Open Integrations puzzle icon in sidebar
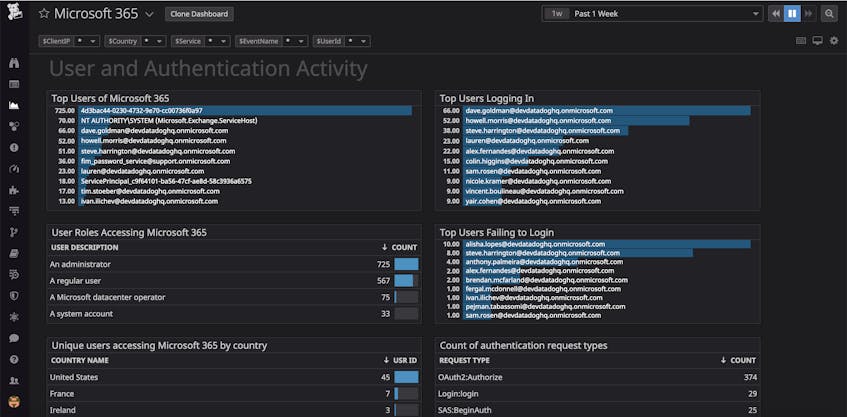The width and height of the screenshot is (847, 417). click(x=15, y=190)
